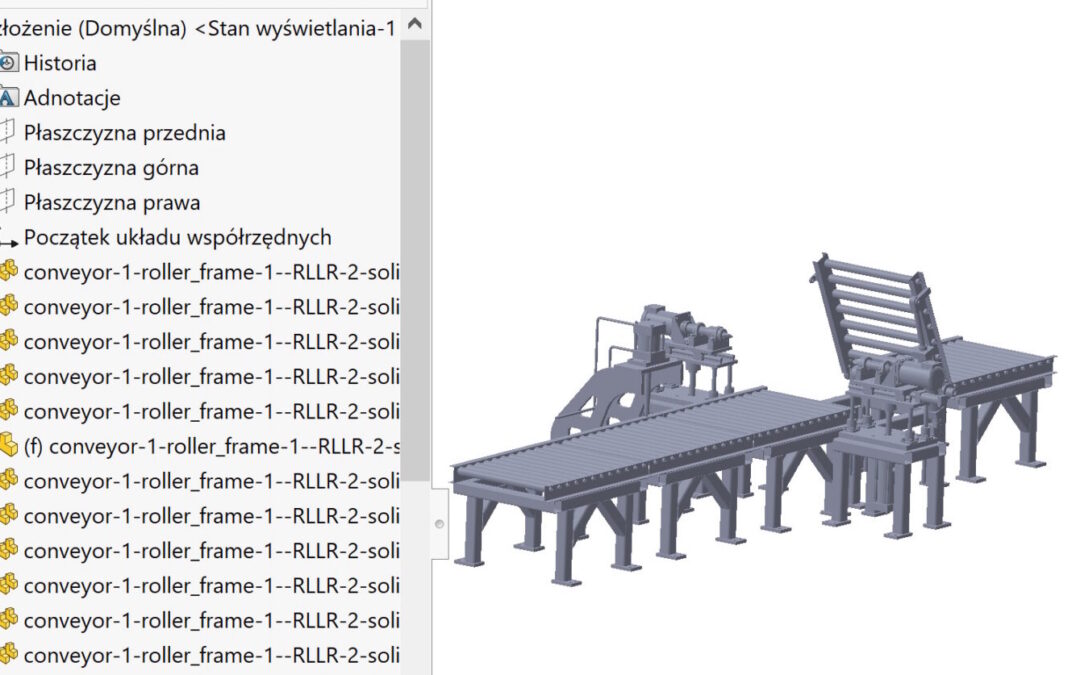Image resolution: width=1080 pixels, height=675 pixels.
Task: Click the Płaszczyzna prawa plane icon
Action: (9, 203)
